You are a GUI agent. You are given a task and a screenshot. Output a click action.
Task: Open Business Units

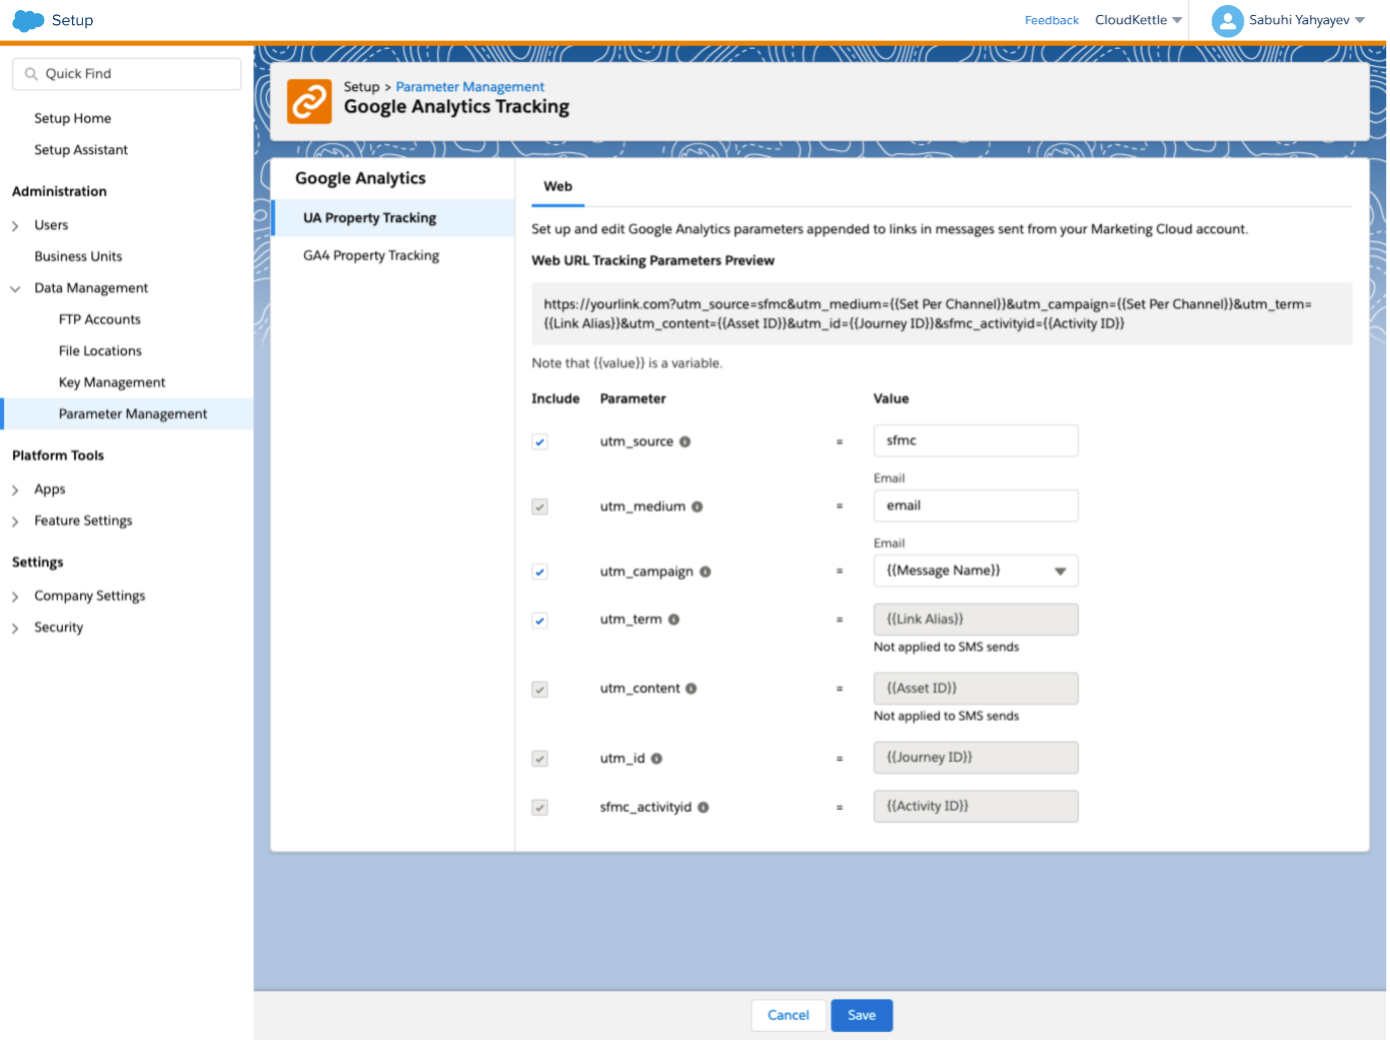[78, 257]
